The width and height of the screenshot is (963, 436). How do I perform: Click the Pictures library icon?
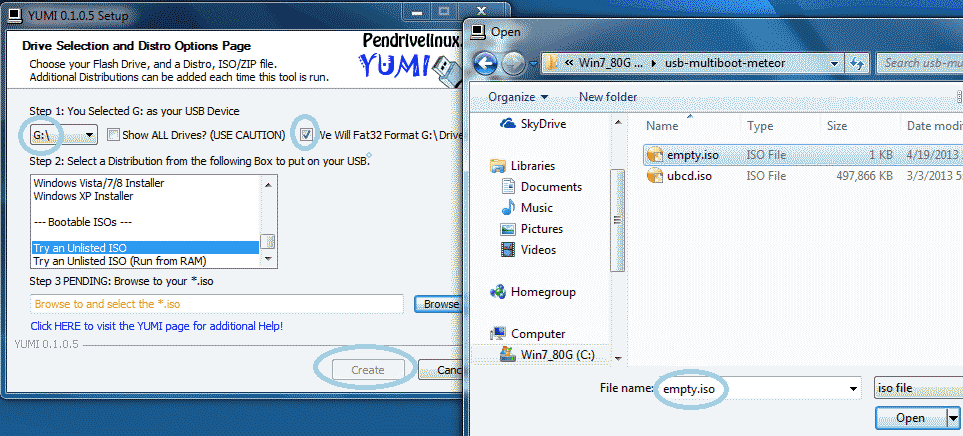[x=508, y=229]
